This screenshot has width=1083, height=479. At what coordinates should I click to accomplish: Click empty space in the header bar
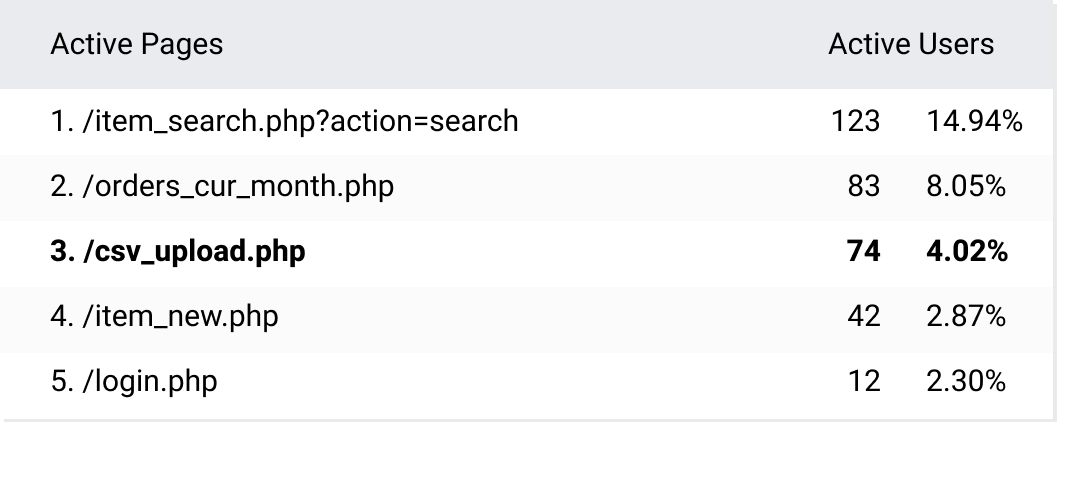520,45
